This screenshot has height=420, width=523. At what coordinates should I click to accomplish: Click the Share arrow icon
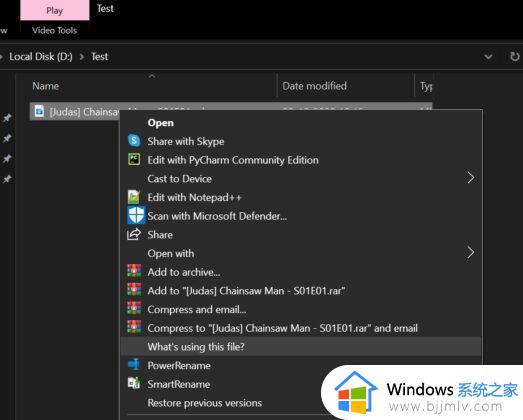134,234
